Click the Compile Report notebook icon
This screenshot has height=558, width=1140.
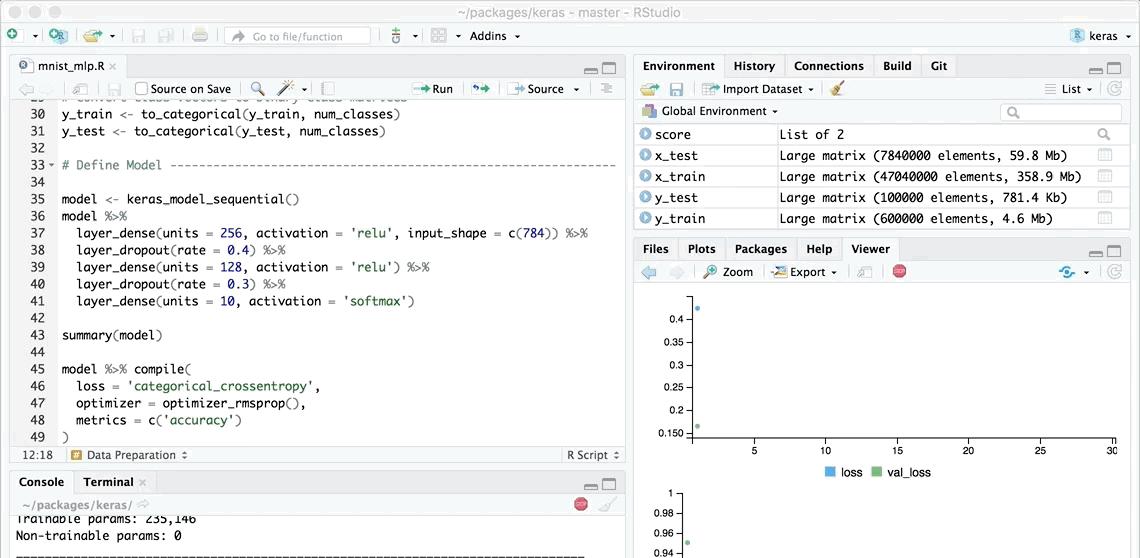tap(327, 89)
